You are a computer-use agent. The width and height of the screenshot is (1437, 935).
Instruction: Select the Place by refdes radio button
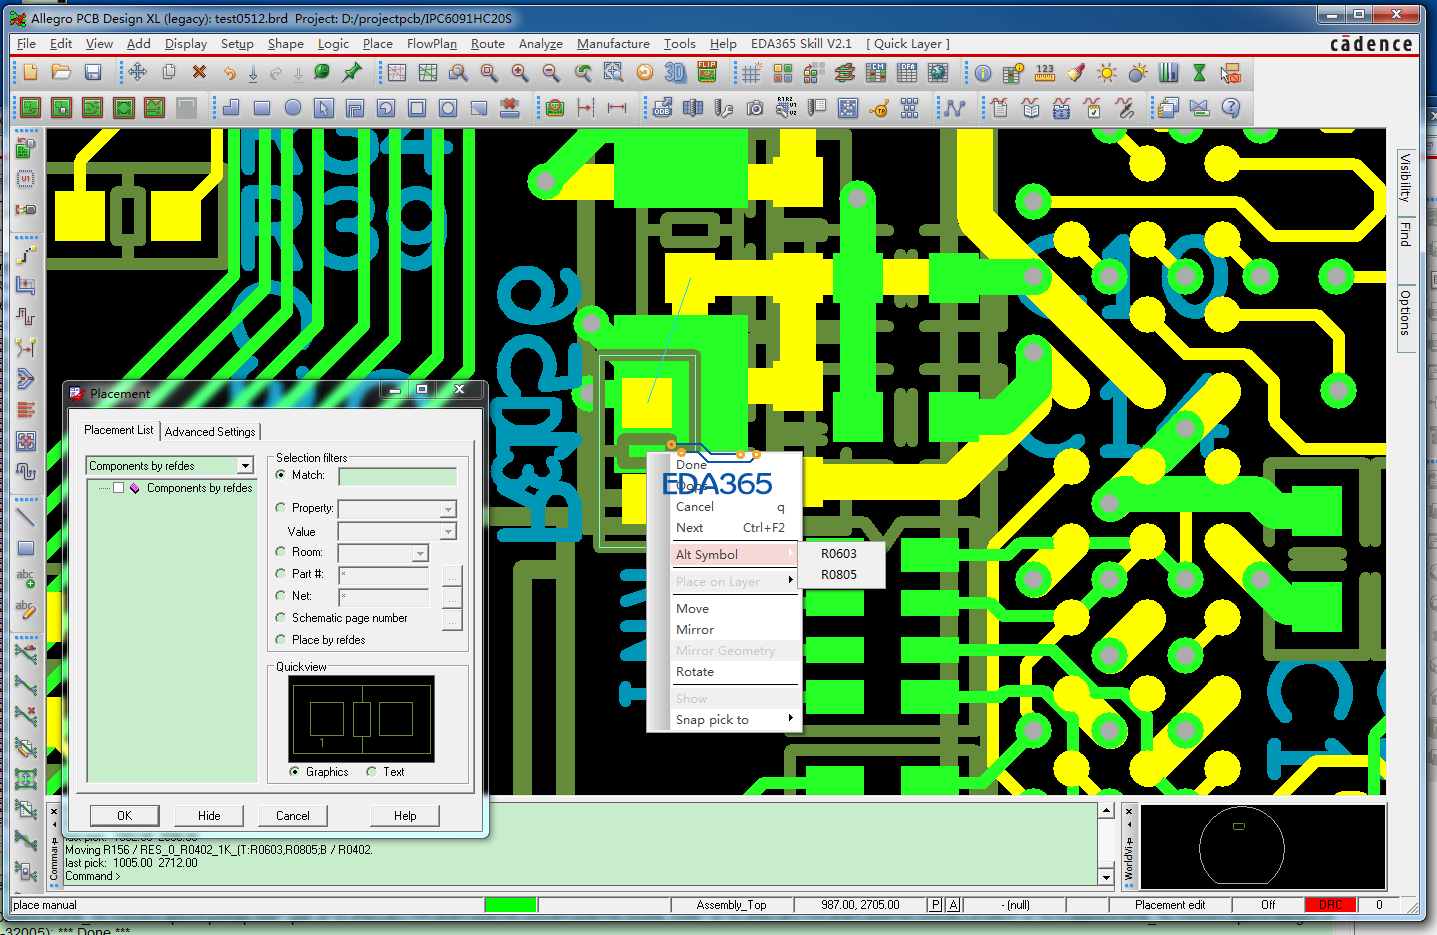tap(281, 640)
